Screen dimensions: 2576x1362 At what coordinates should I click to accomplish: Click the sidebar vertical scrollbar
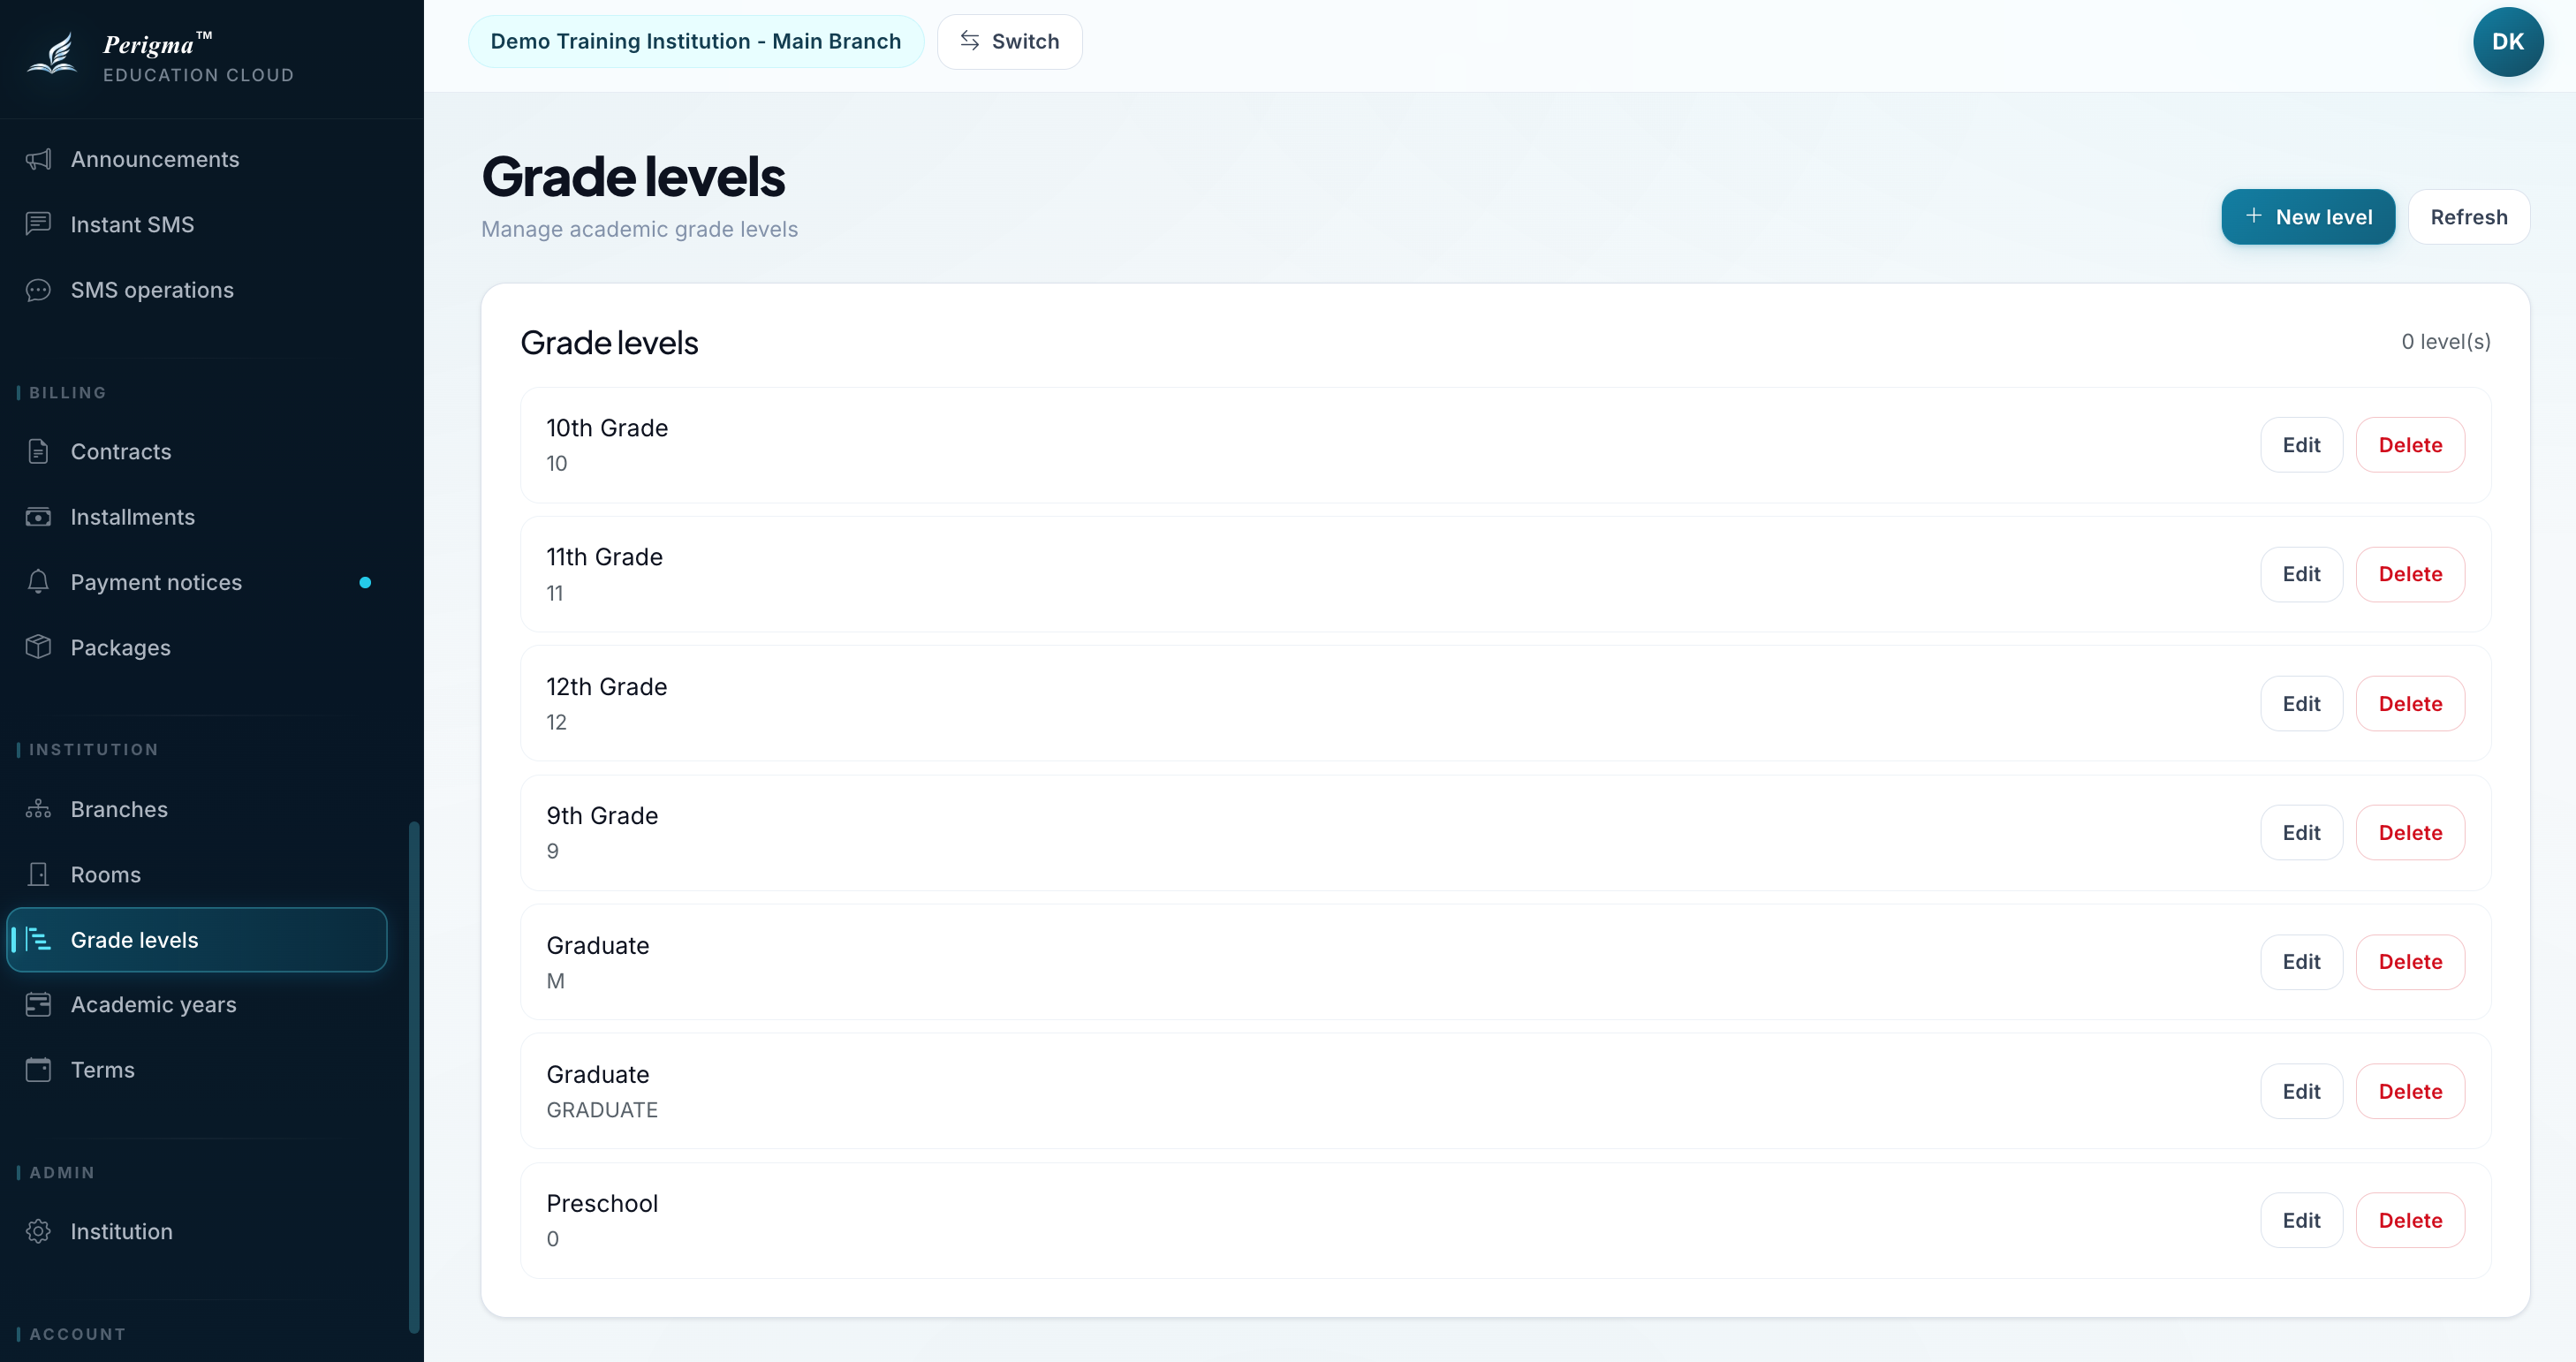413,1077
